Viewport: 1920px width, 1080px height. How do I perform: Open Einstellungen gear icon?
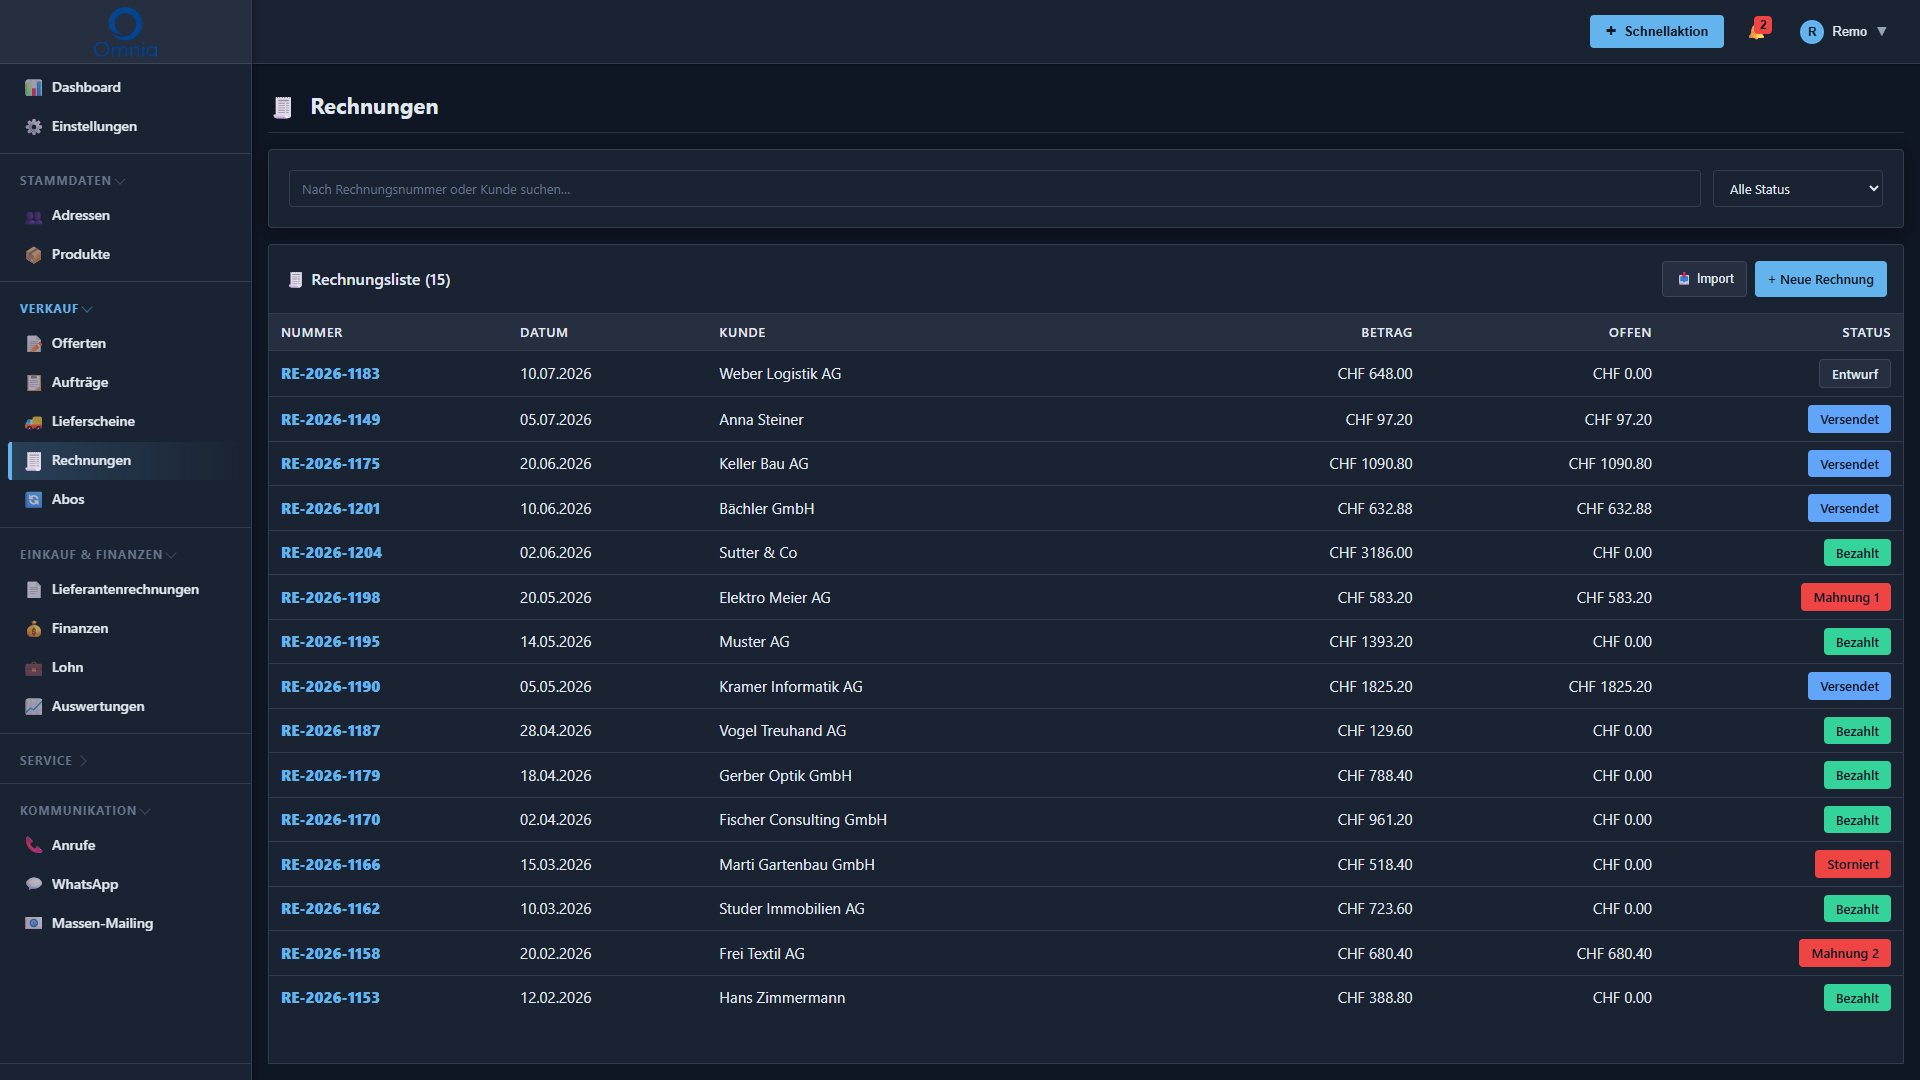[34, 127]
